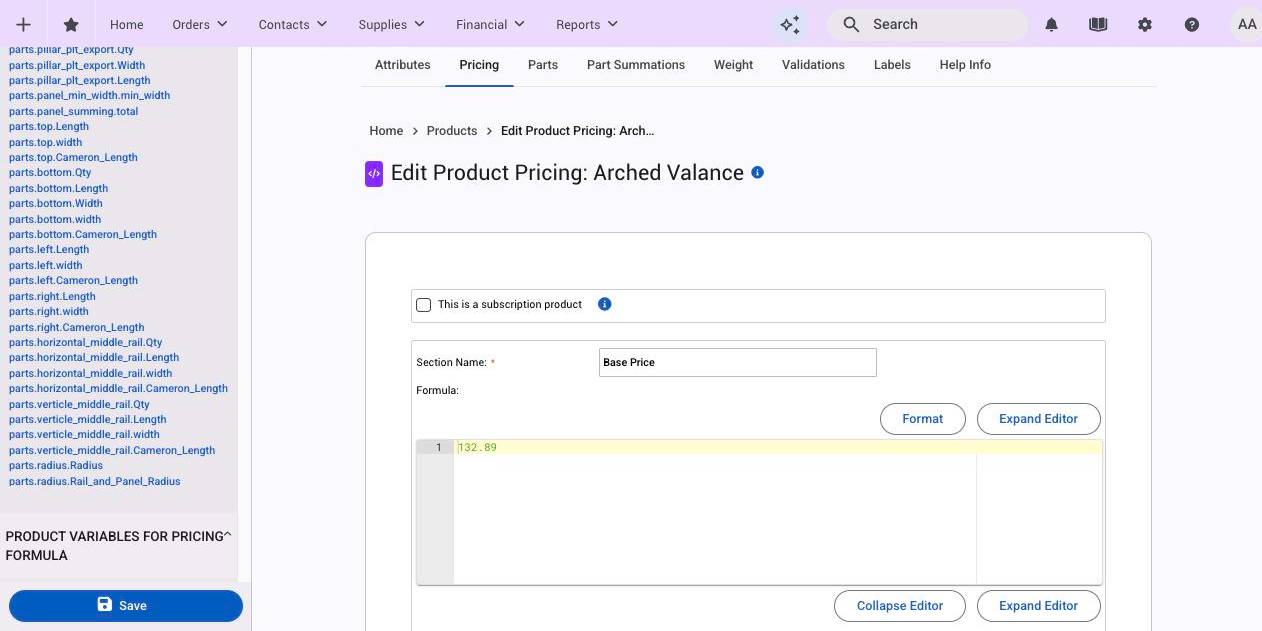Insert parts.bottom.Cameron_Length variable
The width and height of the screenshot is (1262, 631).
(x=83, y=235)
